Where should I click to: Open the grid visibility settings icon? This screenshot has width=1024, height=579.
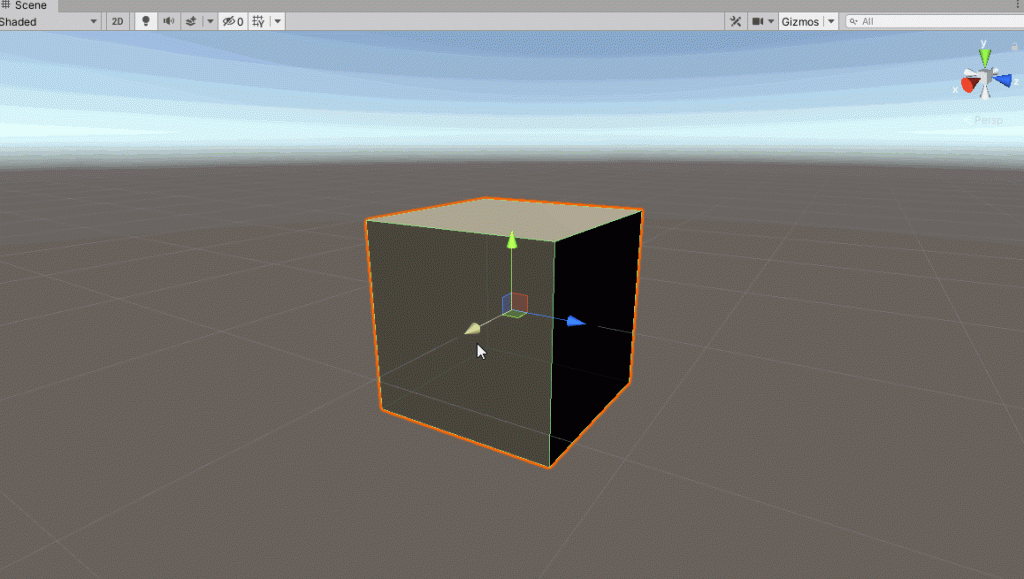tap(277, 20)
